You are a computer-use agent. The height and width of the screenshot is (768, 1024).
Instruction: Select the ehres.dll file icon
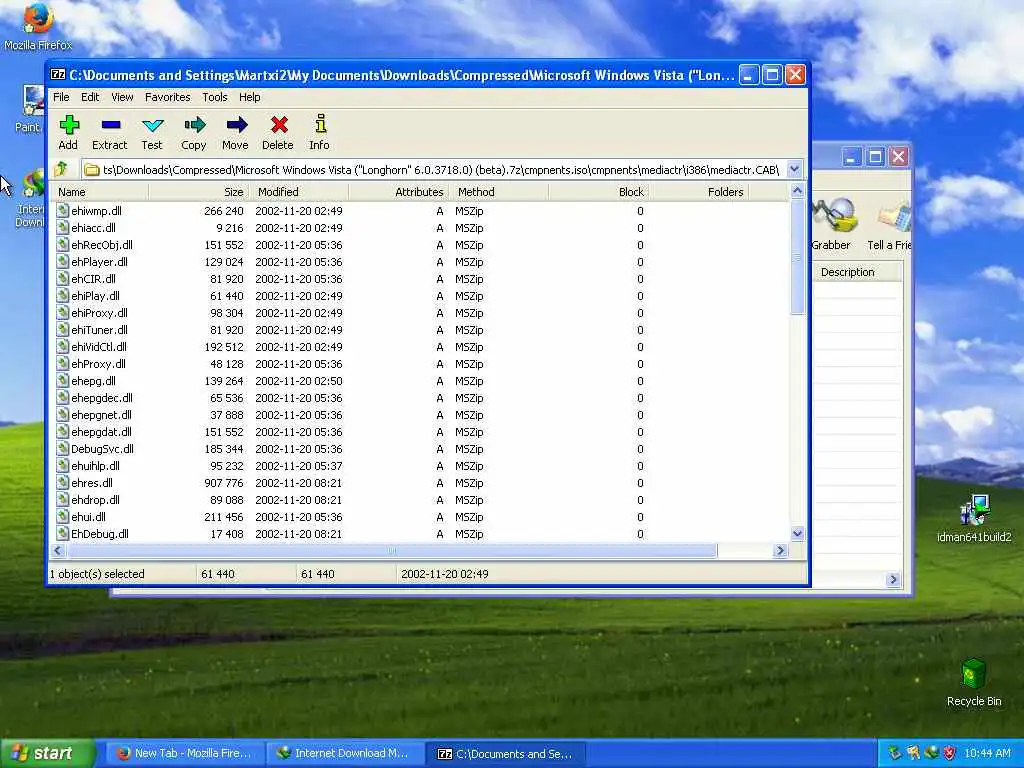[62, 482]
